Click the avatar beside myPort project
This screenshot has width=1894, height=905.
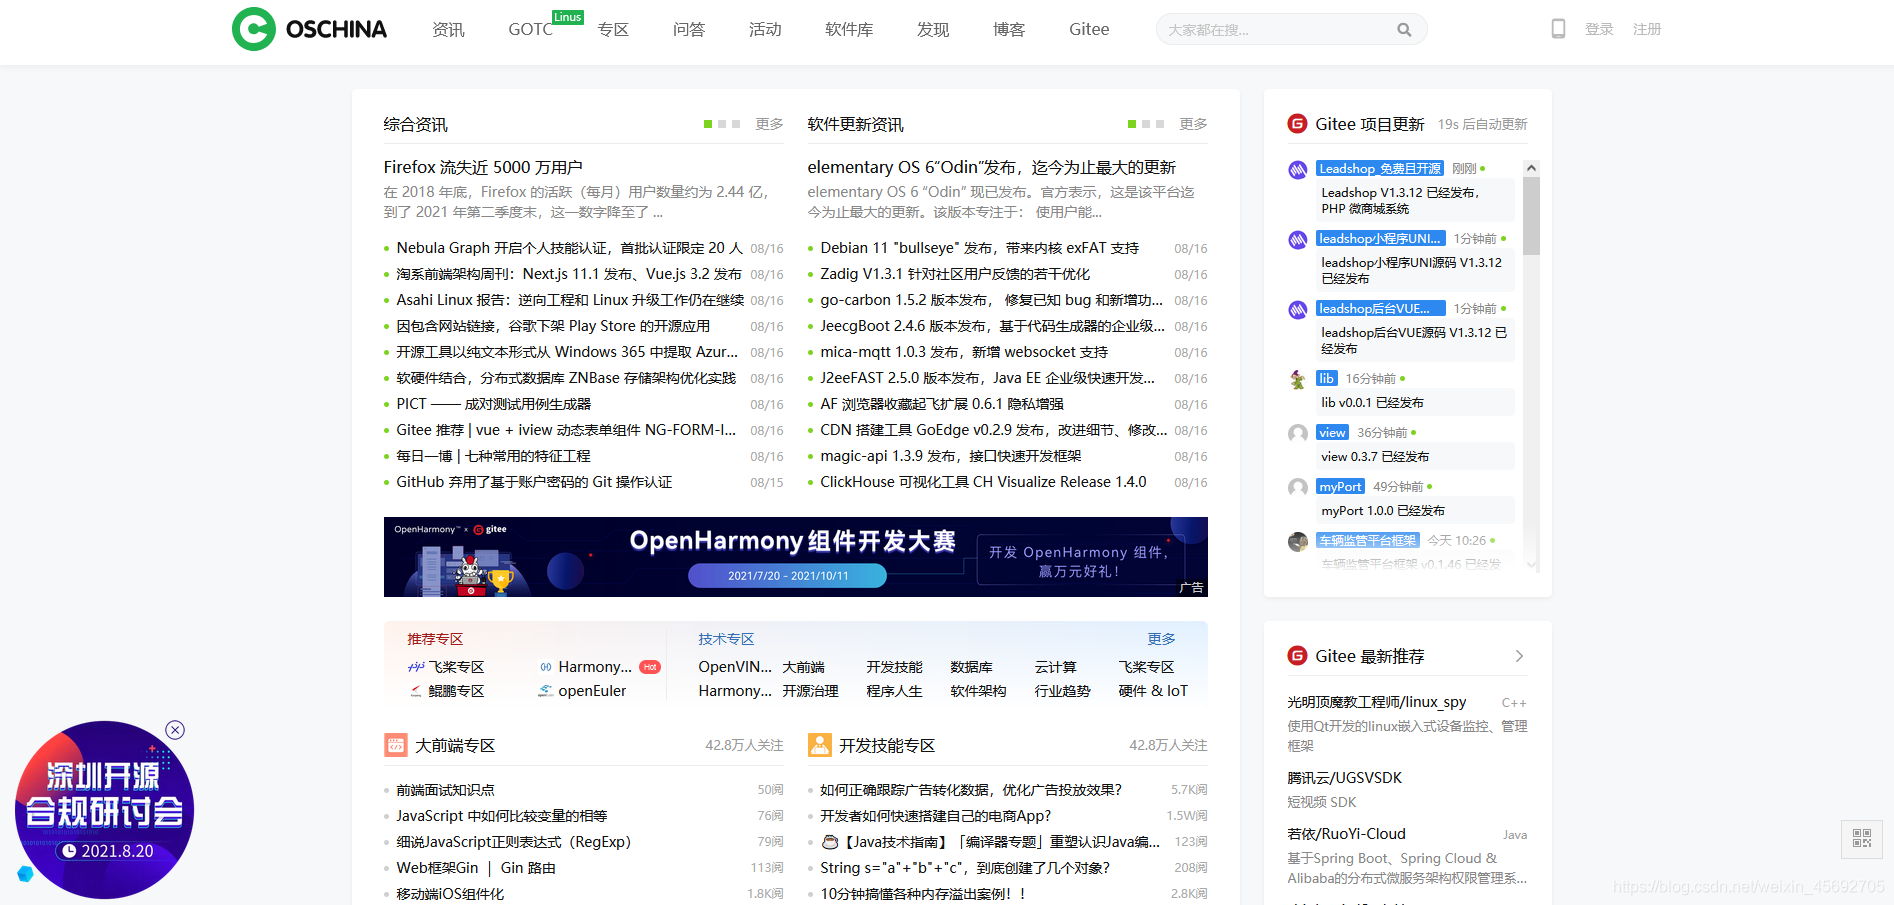(x=1298, y=488)
